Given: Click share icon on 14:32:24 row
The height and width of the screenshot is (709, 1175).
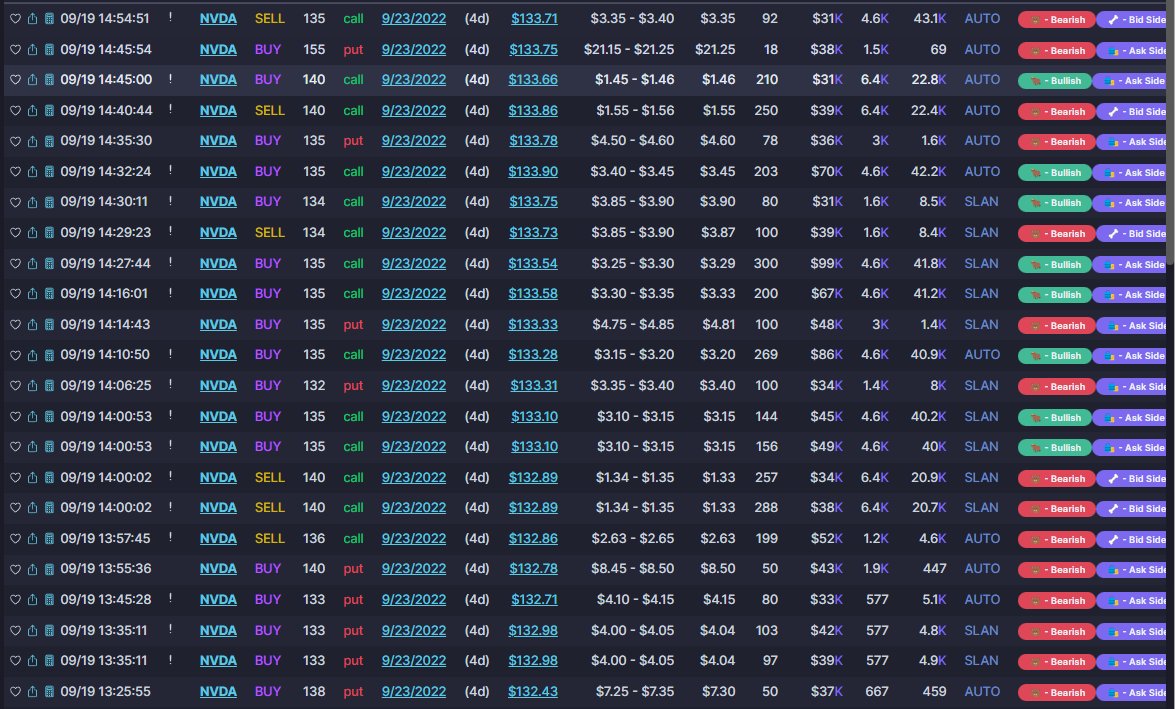Looking at the screenshot, I should (x=32, y=172).
